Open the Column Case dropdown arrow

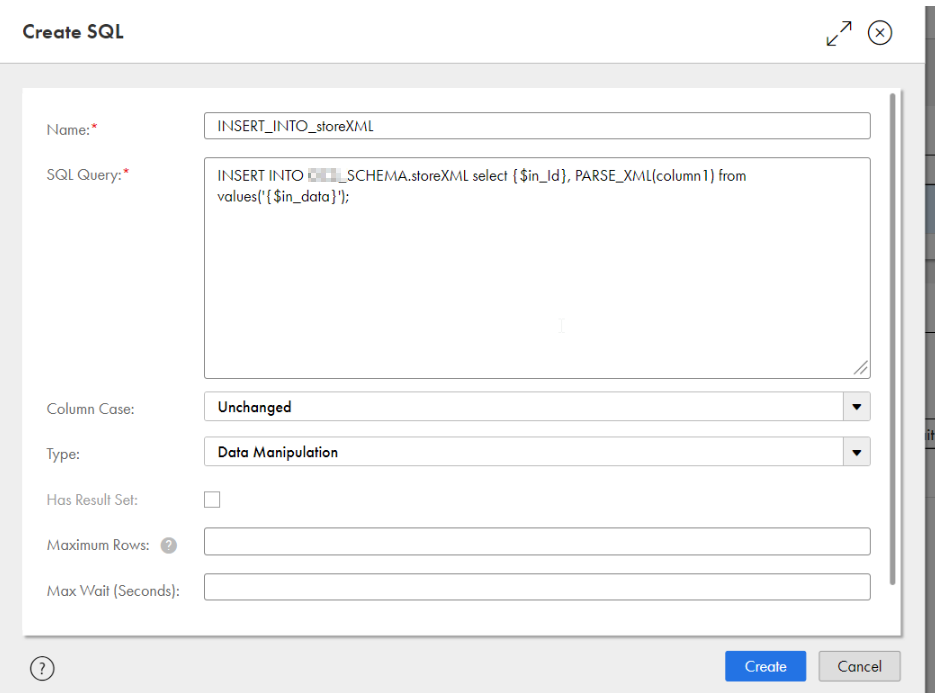[857, 407]
